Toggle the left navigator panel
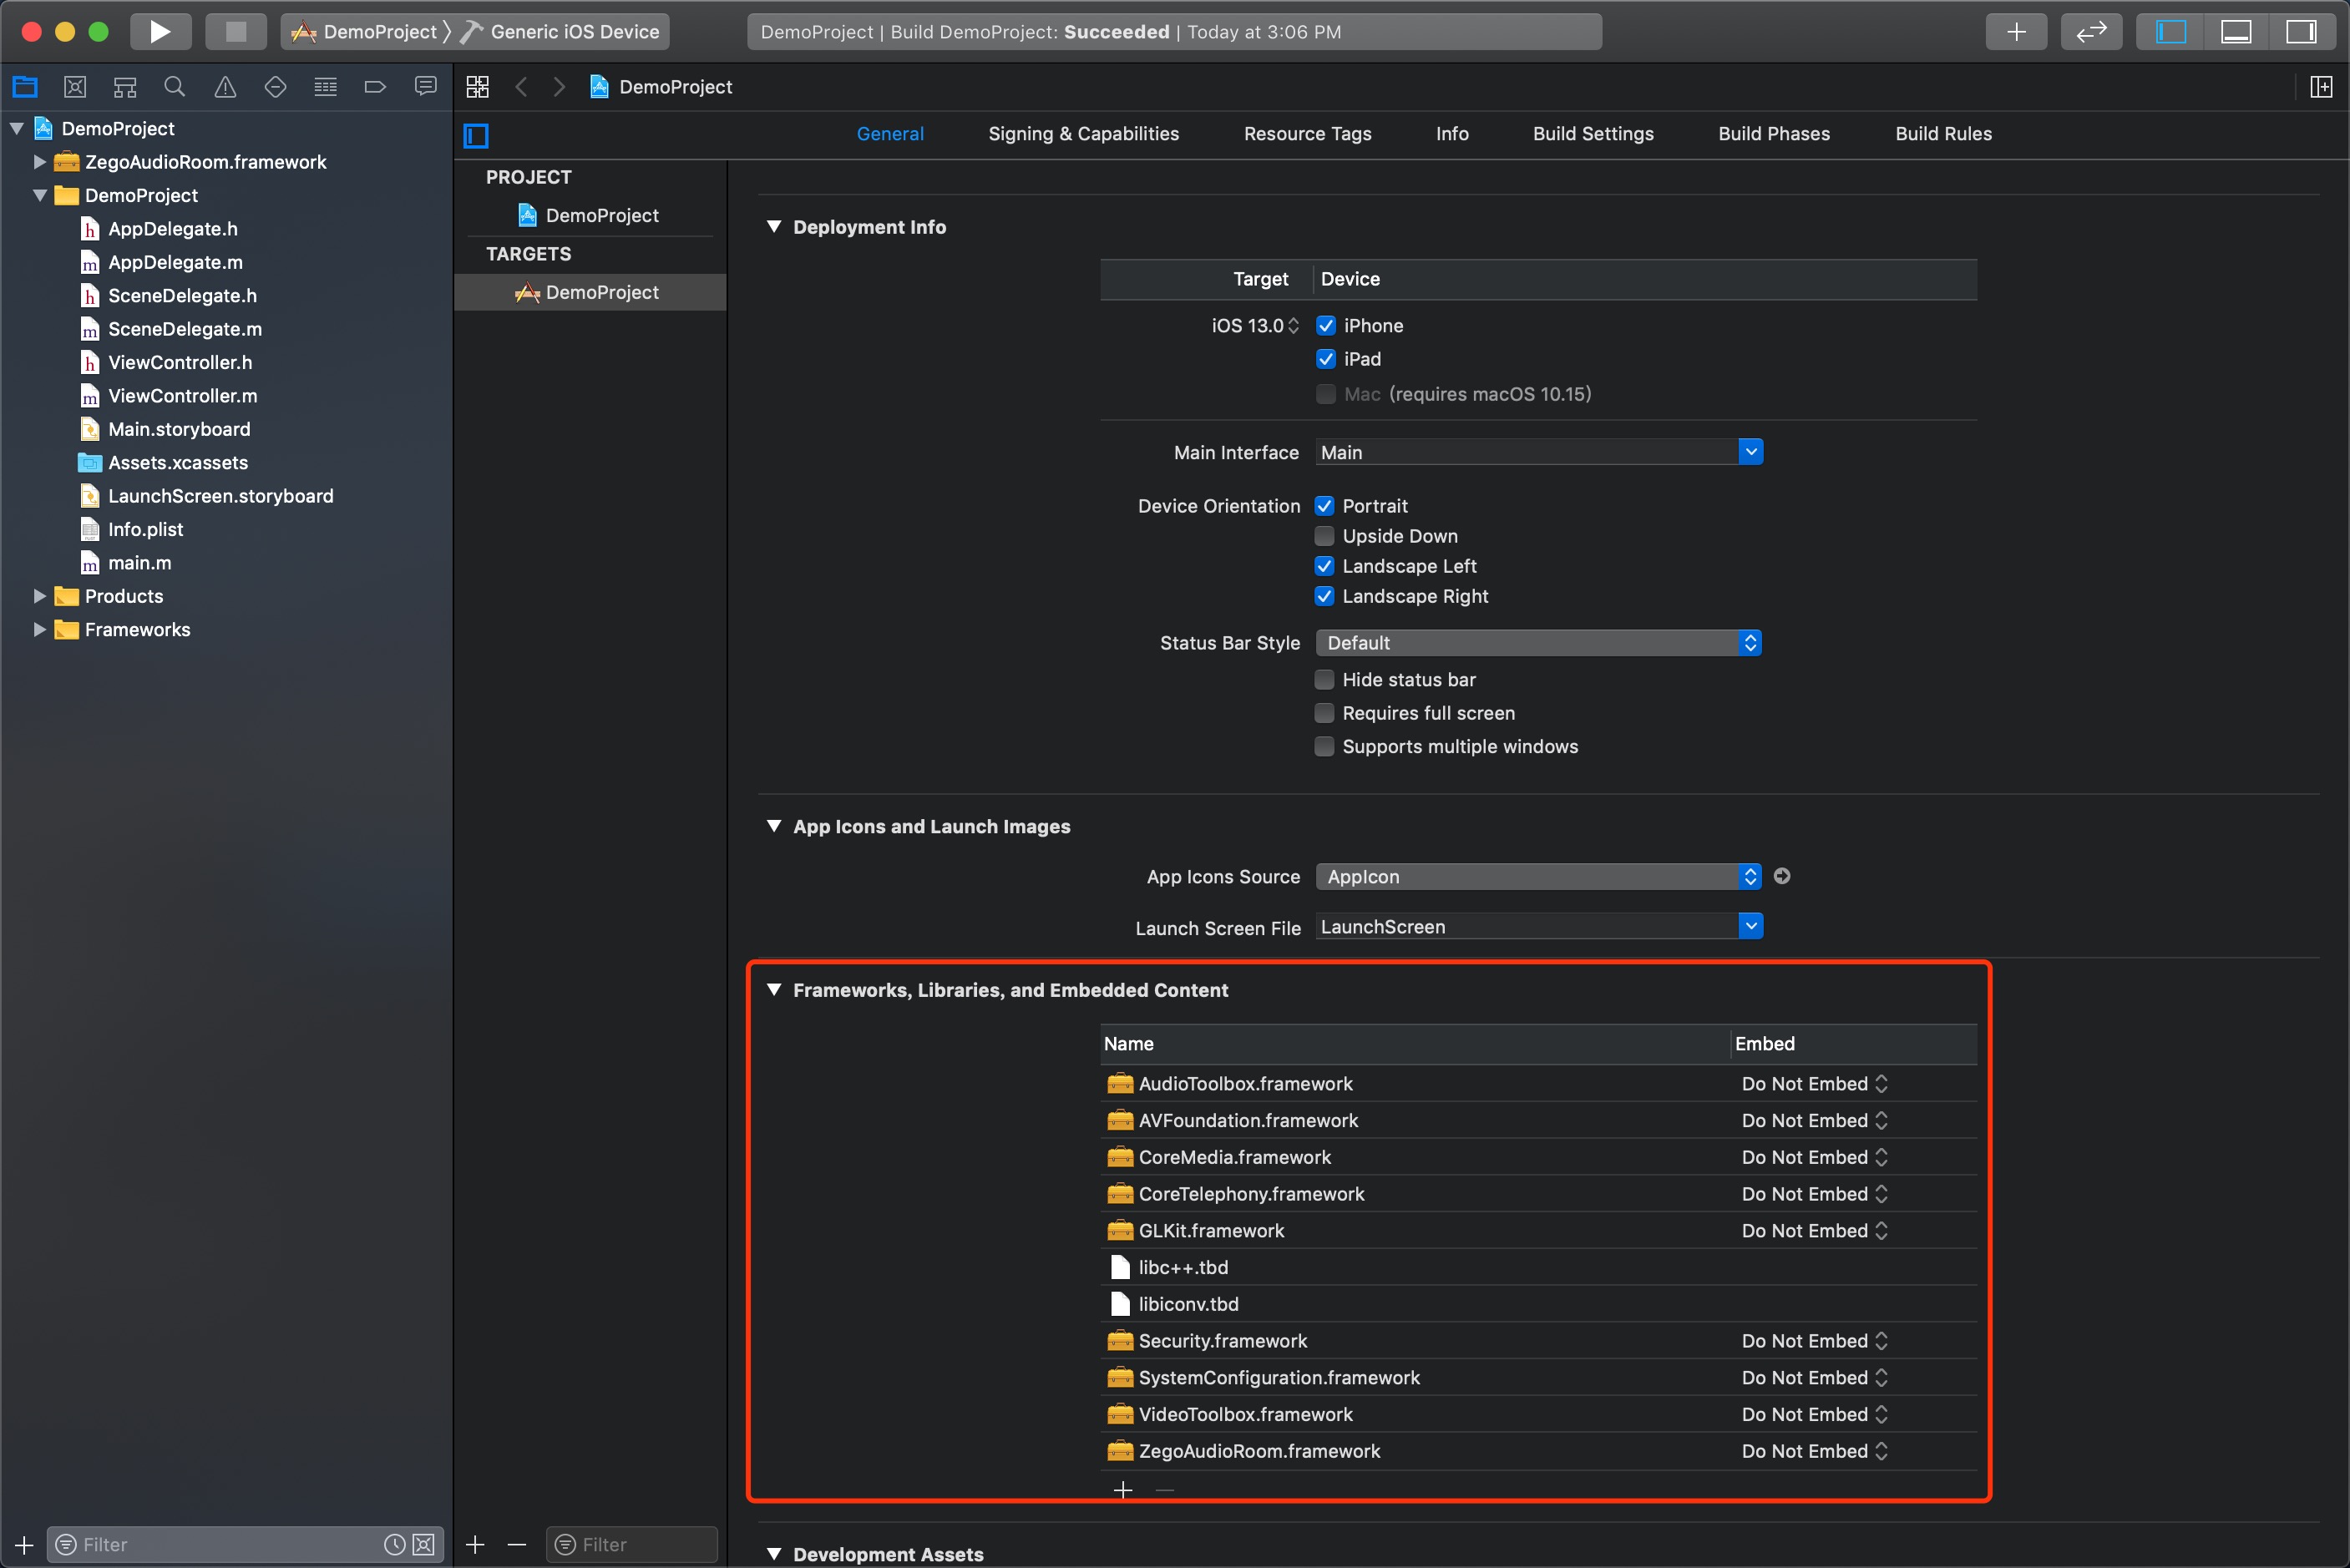Image resolution: width=2350 pixels, height=1568 pixels. 2171,31
